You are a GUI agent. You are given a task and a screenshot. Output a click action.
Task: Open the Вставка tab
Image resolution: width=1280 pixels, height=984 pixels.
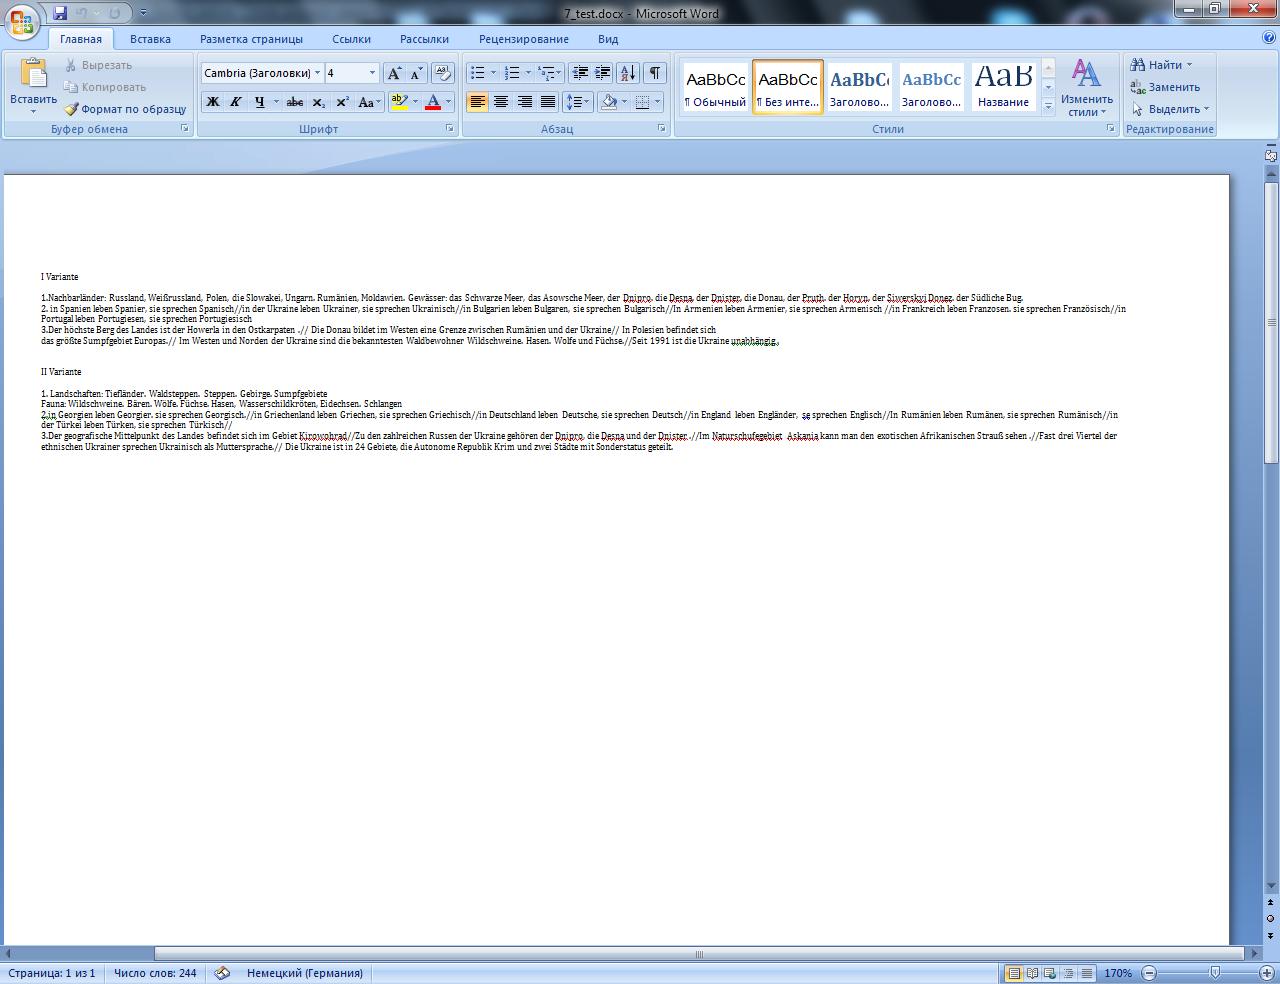(x=150, y=39)
